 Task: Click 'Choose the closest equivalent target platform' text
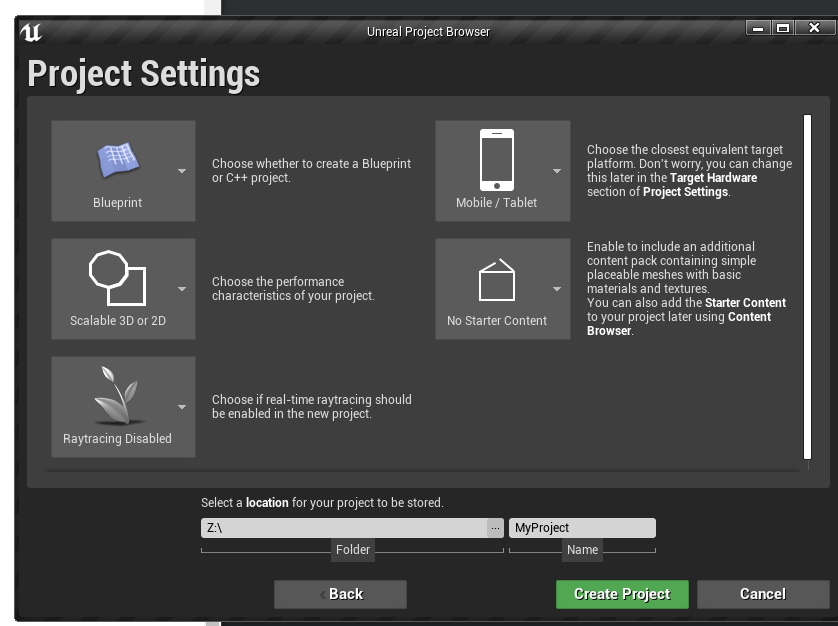[x=689, y=171]
